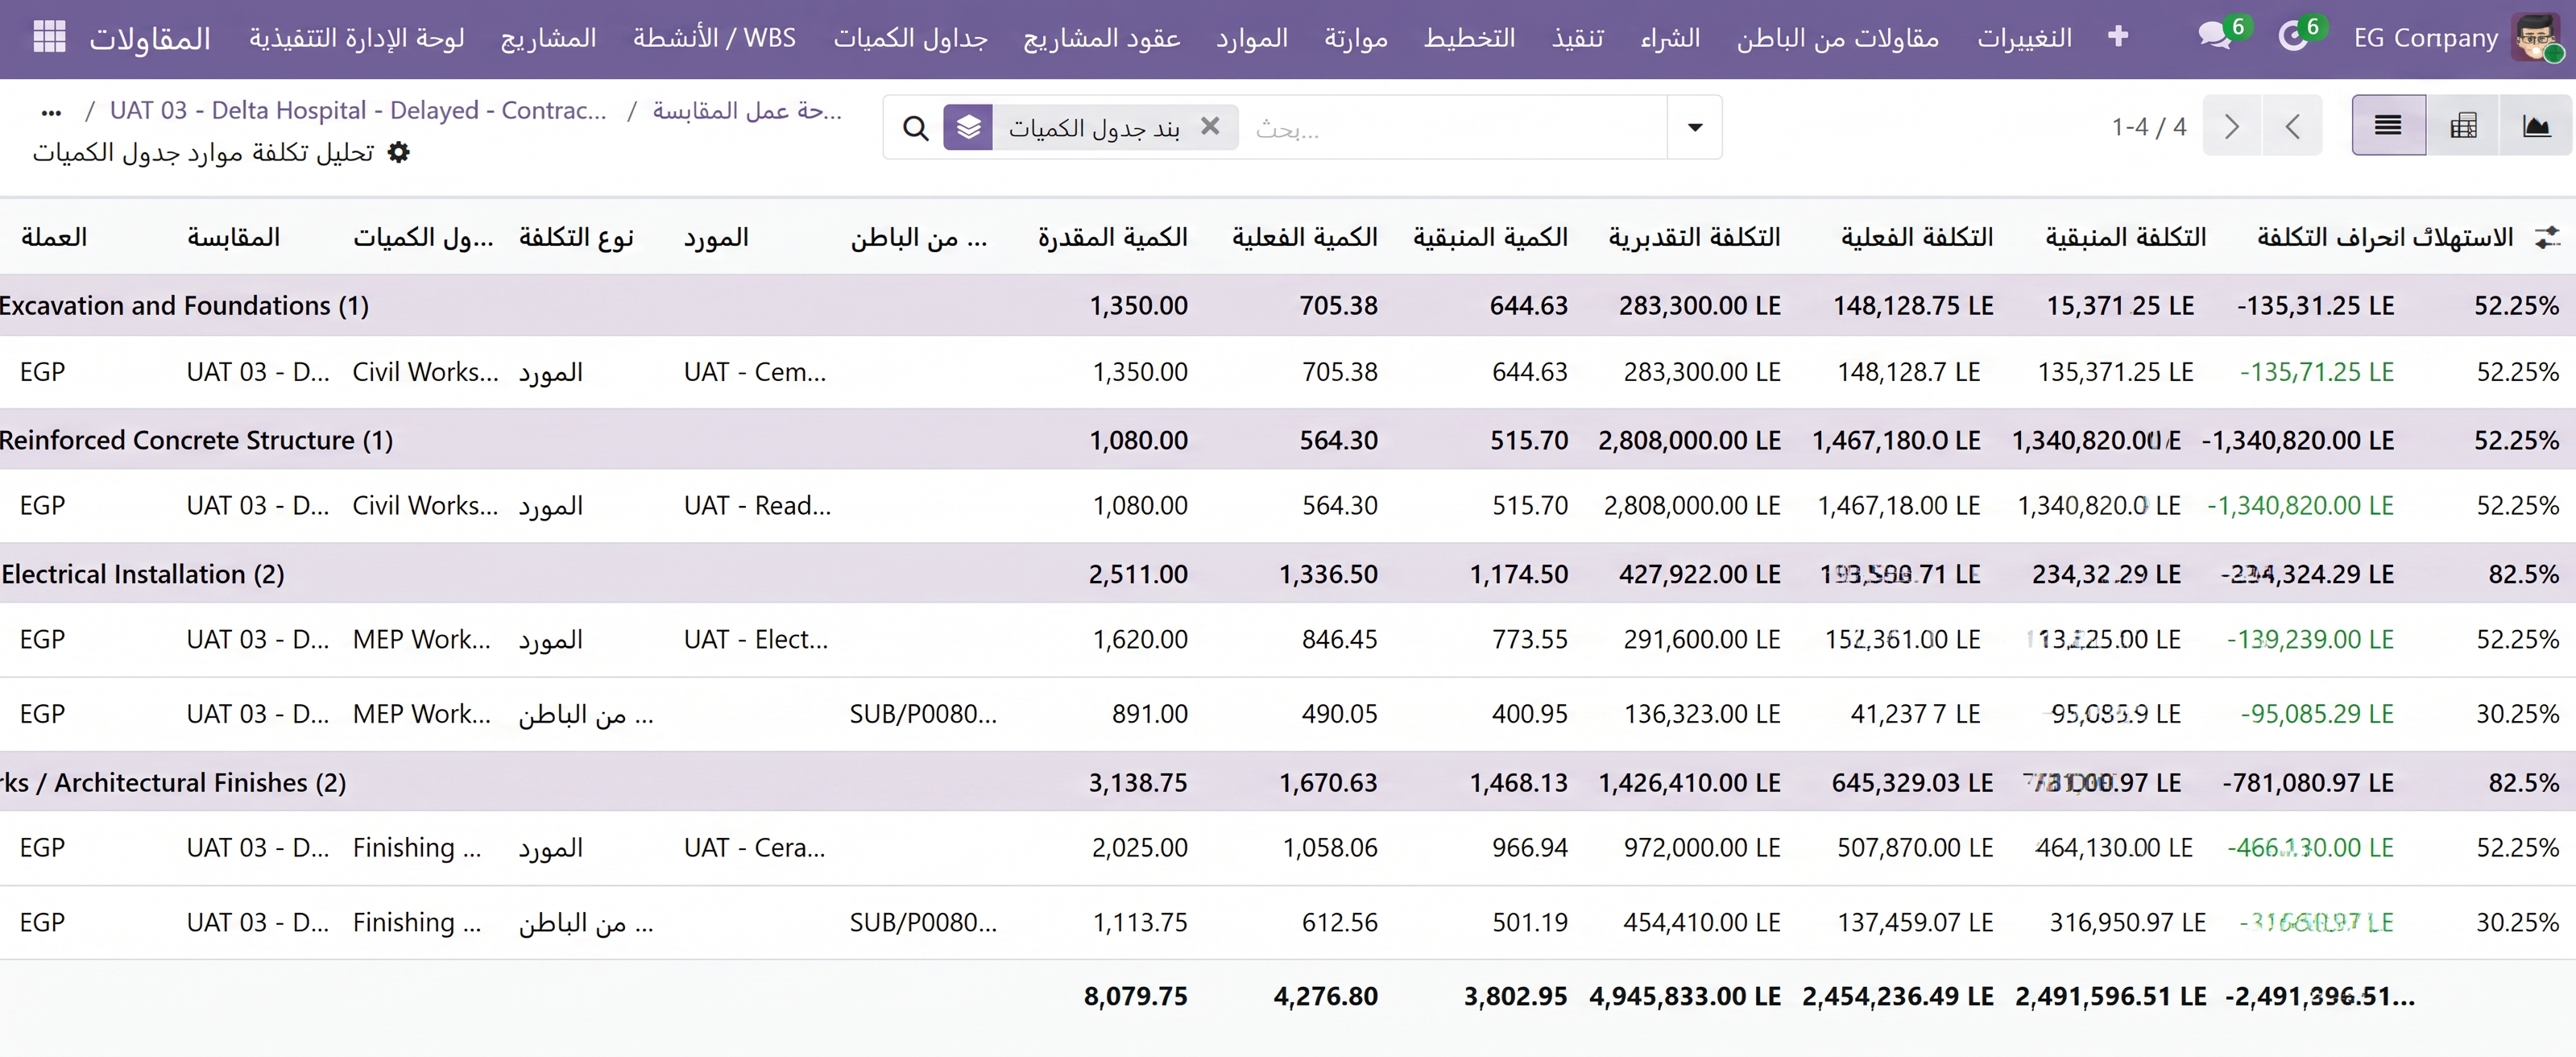
Task: Expand breadcrumb ellipsis menu
Action: point(51,112)
